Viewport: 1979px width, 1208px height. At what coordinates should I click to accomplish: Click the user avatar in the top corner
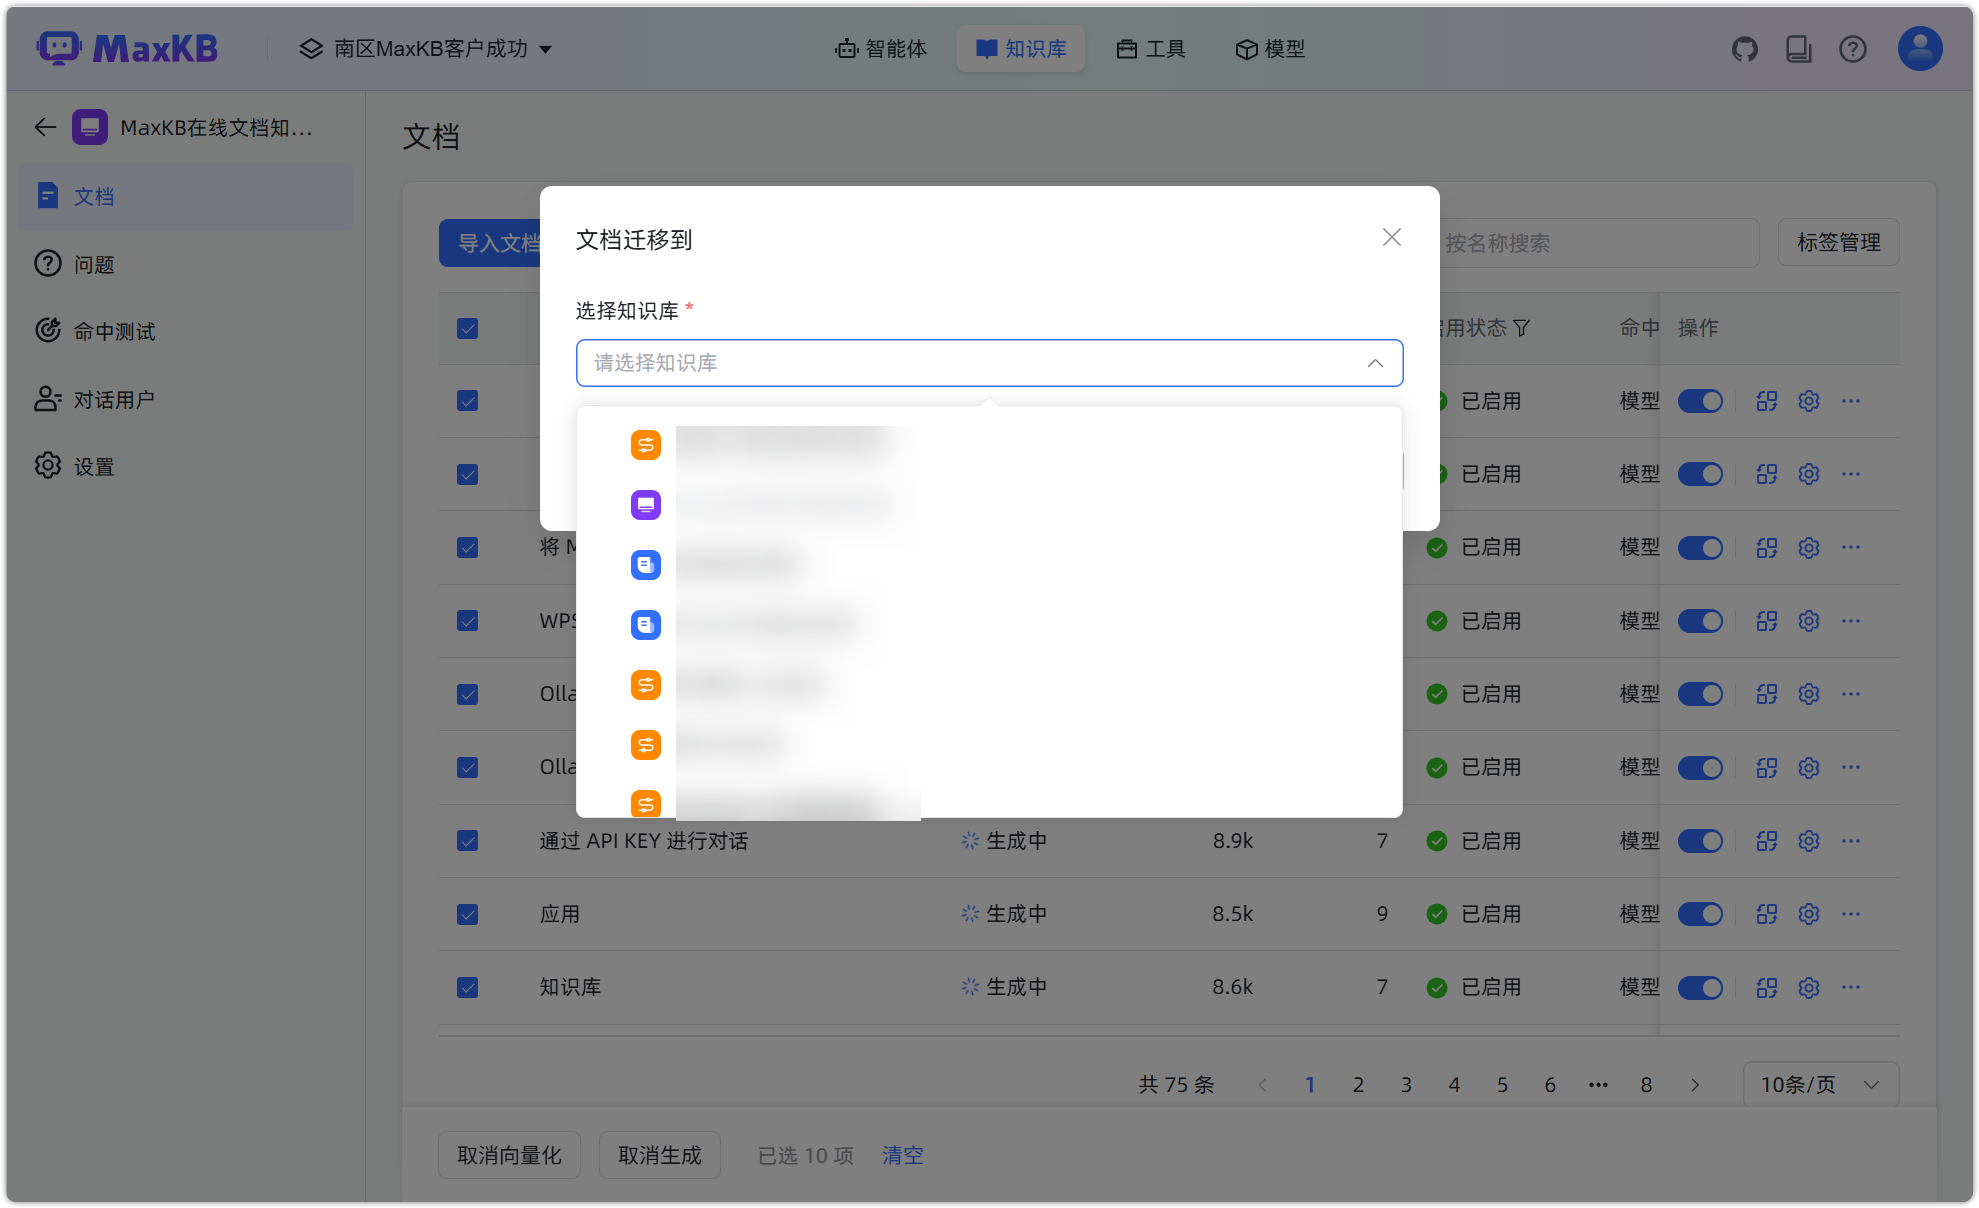[1918, 48]
